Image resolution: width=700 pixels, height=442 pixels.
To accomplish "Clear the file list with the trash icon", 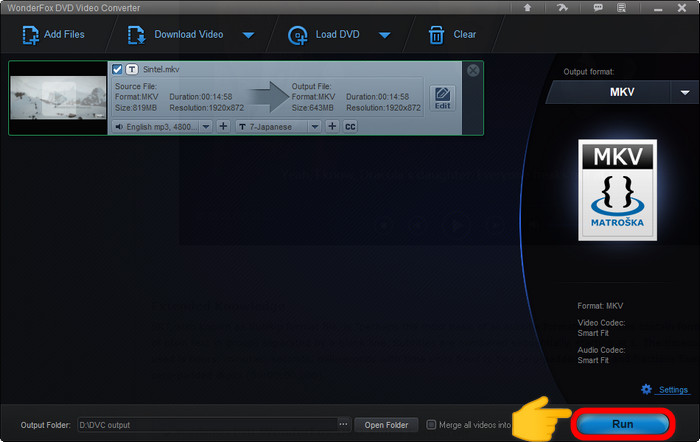I will pyautogui.click(x=436, y=35).
